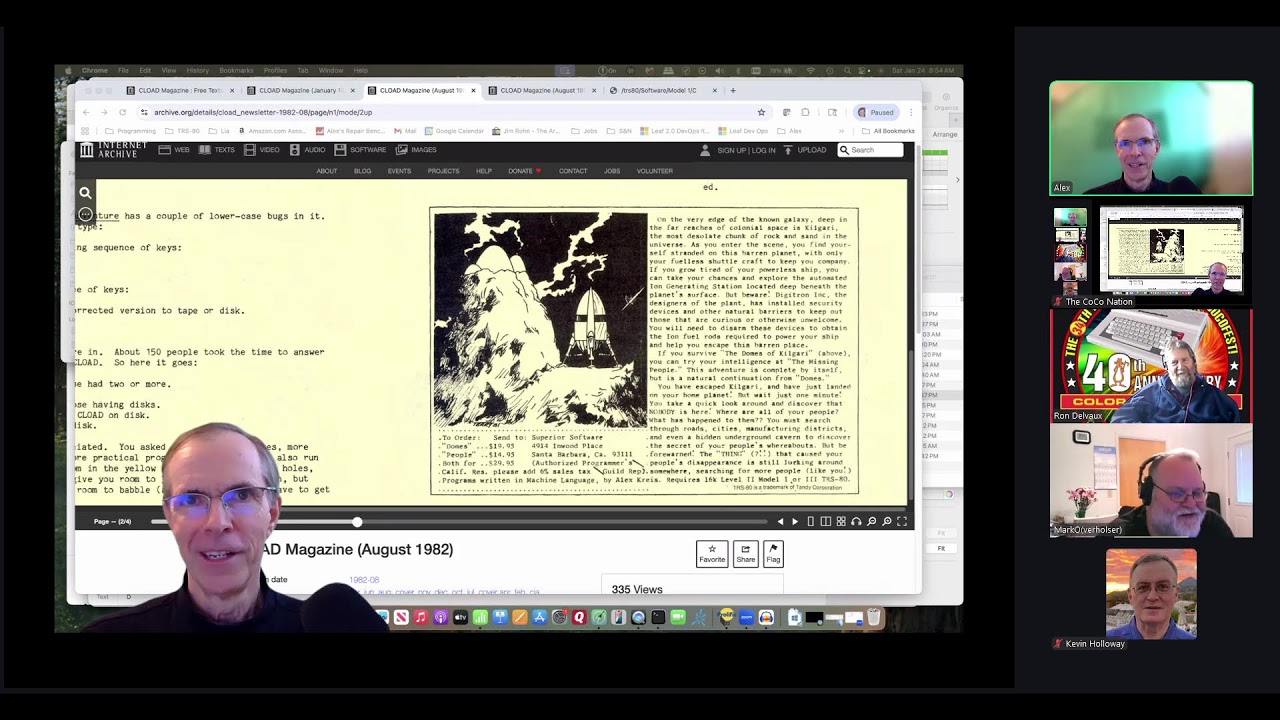The height and width of the screenshot is (720, 1280).
Task: Open the Bookmarks menu in macOS menu bar
Action: click(x=236, y=70)
